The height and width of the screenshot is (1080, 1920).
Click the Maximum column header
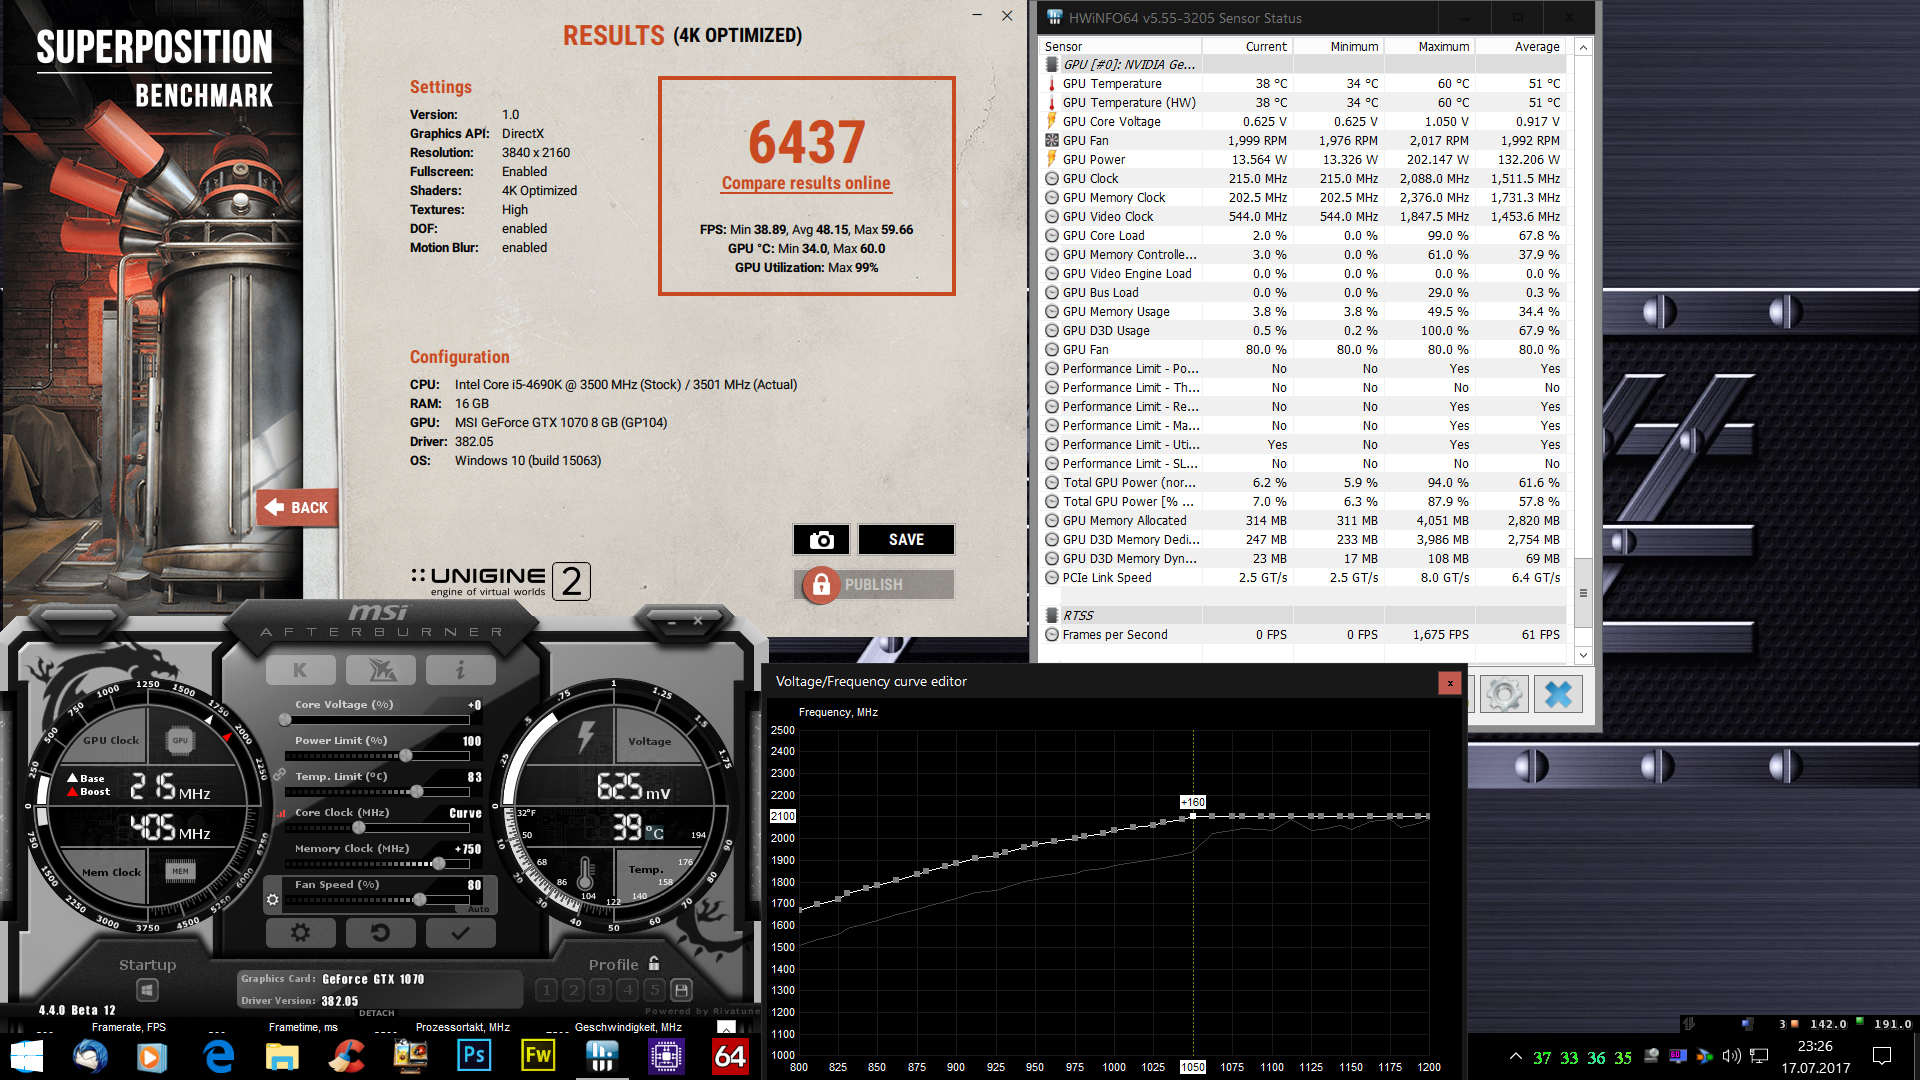(x=1442, y=47)
